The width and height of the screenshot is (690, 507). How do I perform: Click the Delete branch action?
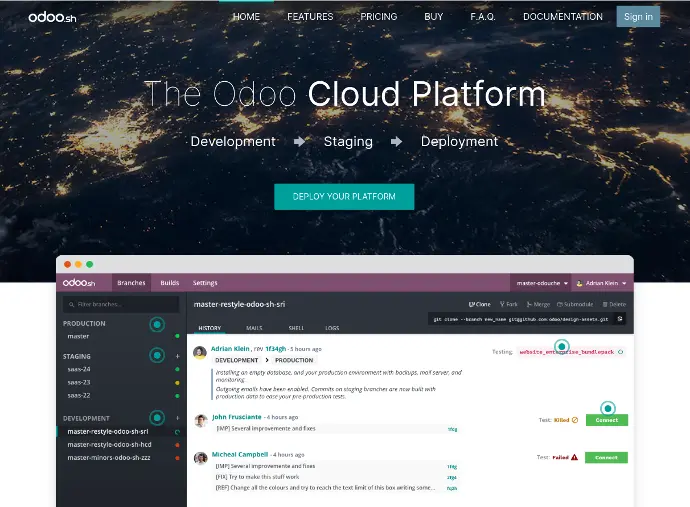(x=614, y=304)
